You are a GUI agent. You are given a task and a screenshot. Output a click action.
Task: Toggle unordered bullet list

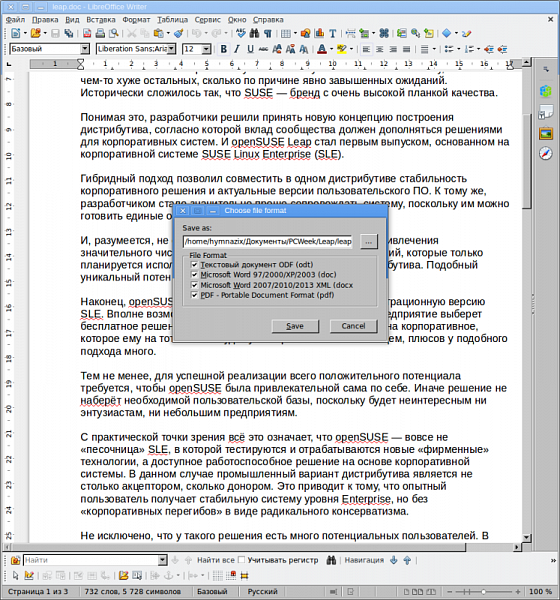point(449,49)
